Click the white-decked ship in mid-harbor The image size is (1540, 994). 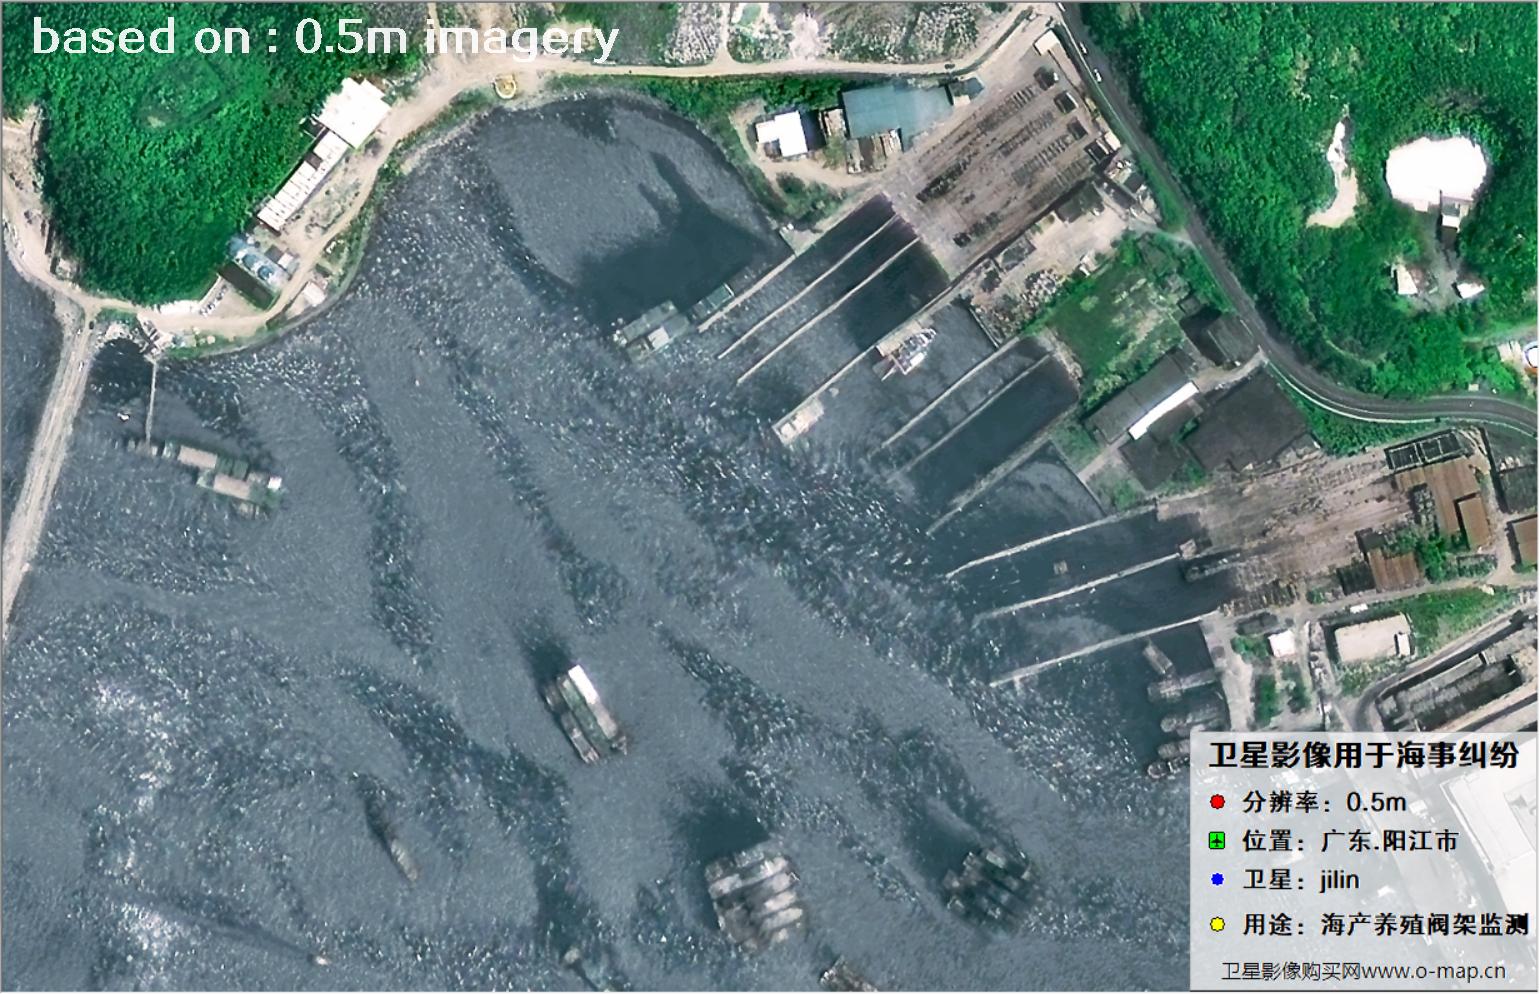[x=585, y=711]
